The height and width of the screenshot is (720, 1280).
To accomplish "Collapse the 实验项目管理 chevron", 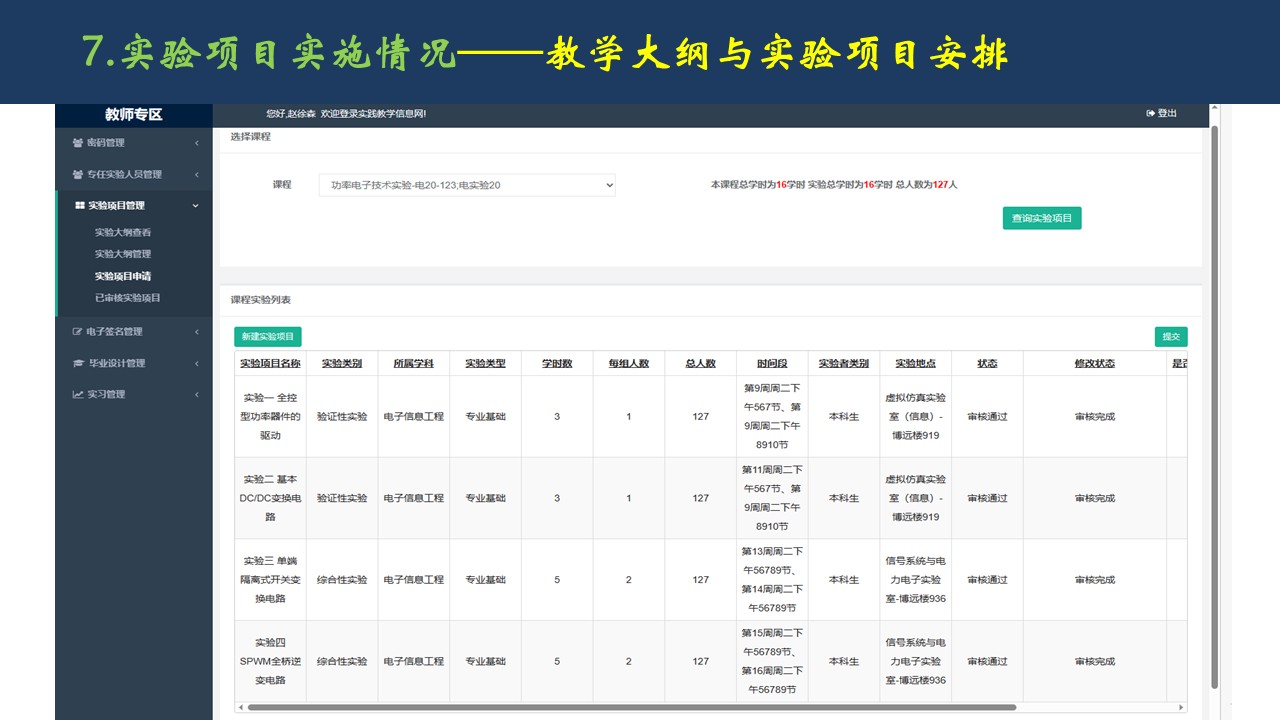I will tap(196, 206).
